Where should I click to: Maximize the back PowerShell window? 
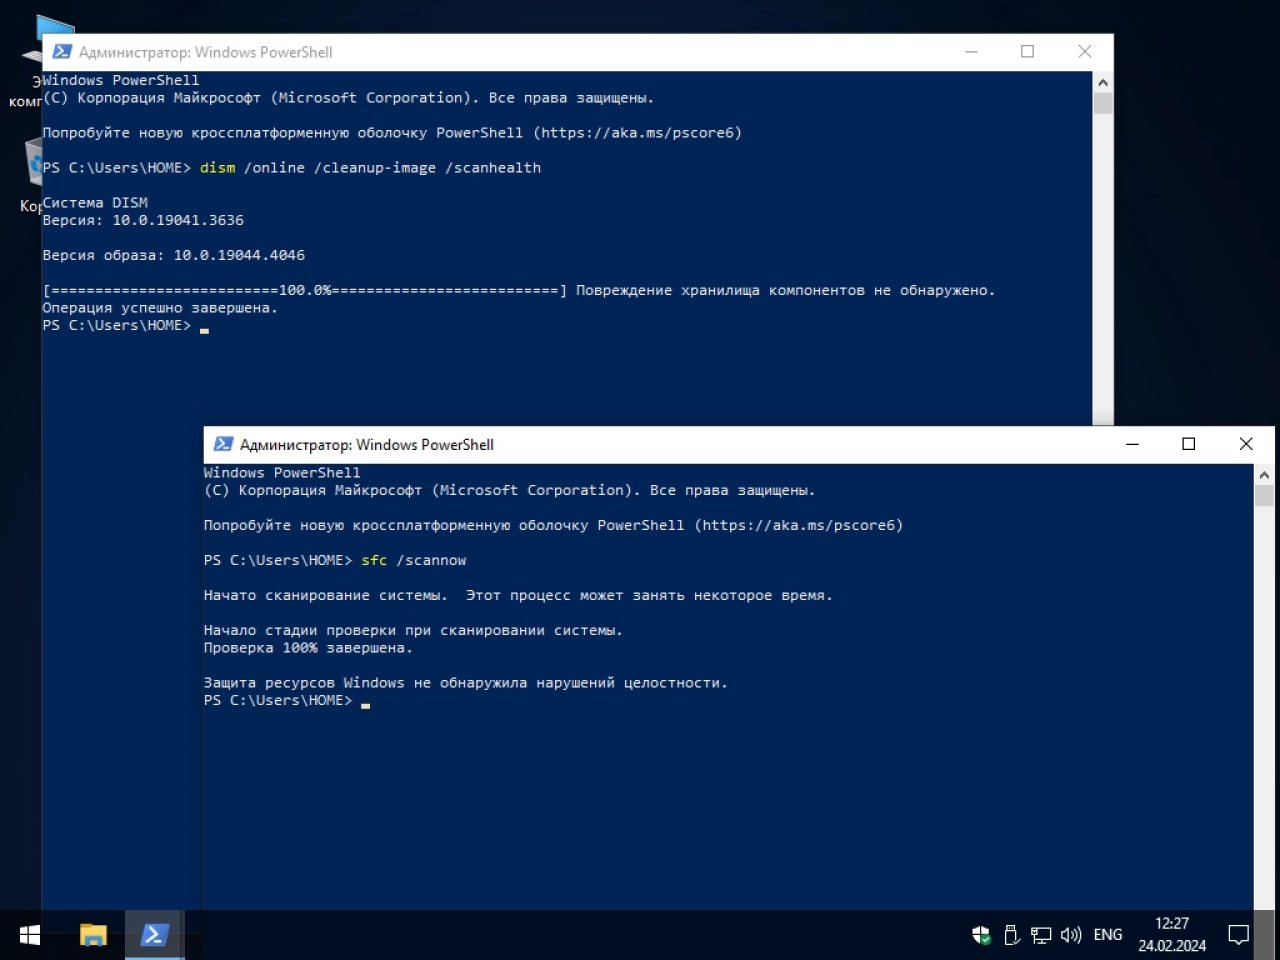tap(1027, 52)
